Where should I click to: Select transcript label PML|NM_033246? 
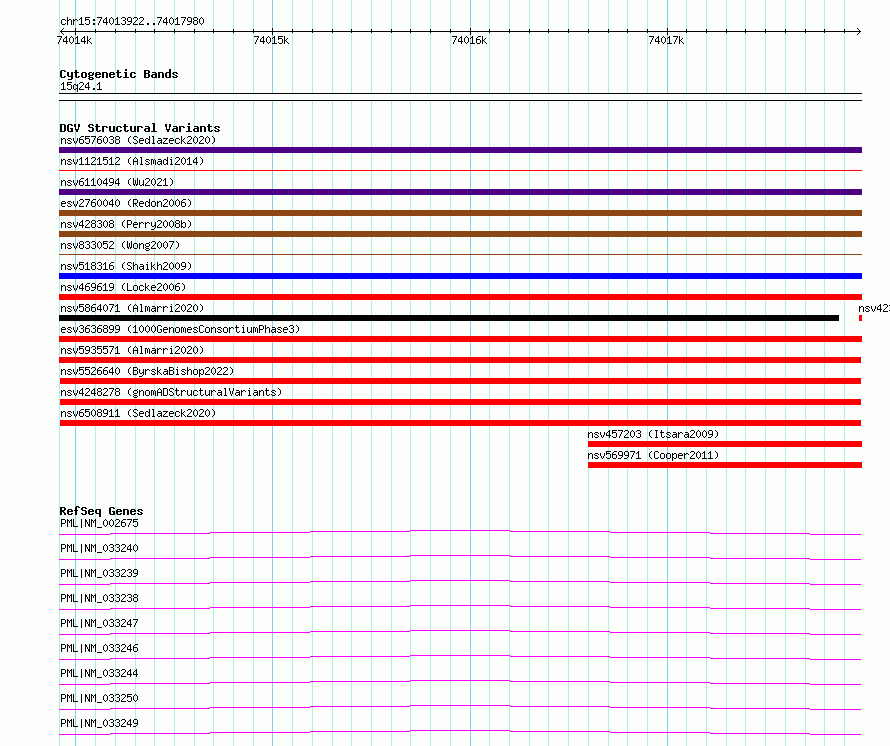pyautogui.click(x=99, y=648)
